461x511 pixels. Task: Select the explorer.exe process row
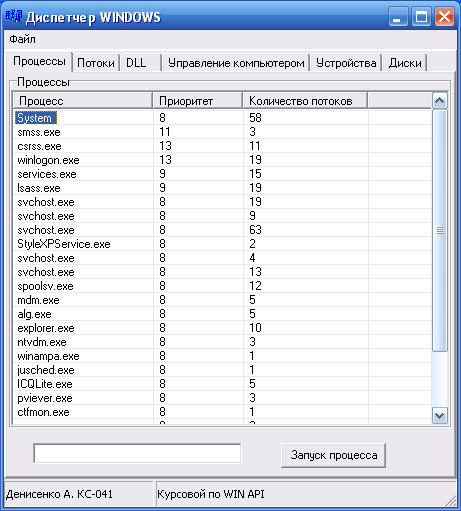tap(222, 328)
